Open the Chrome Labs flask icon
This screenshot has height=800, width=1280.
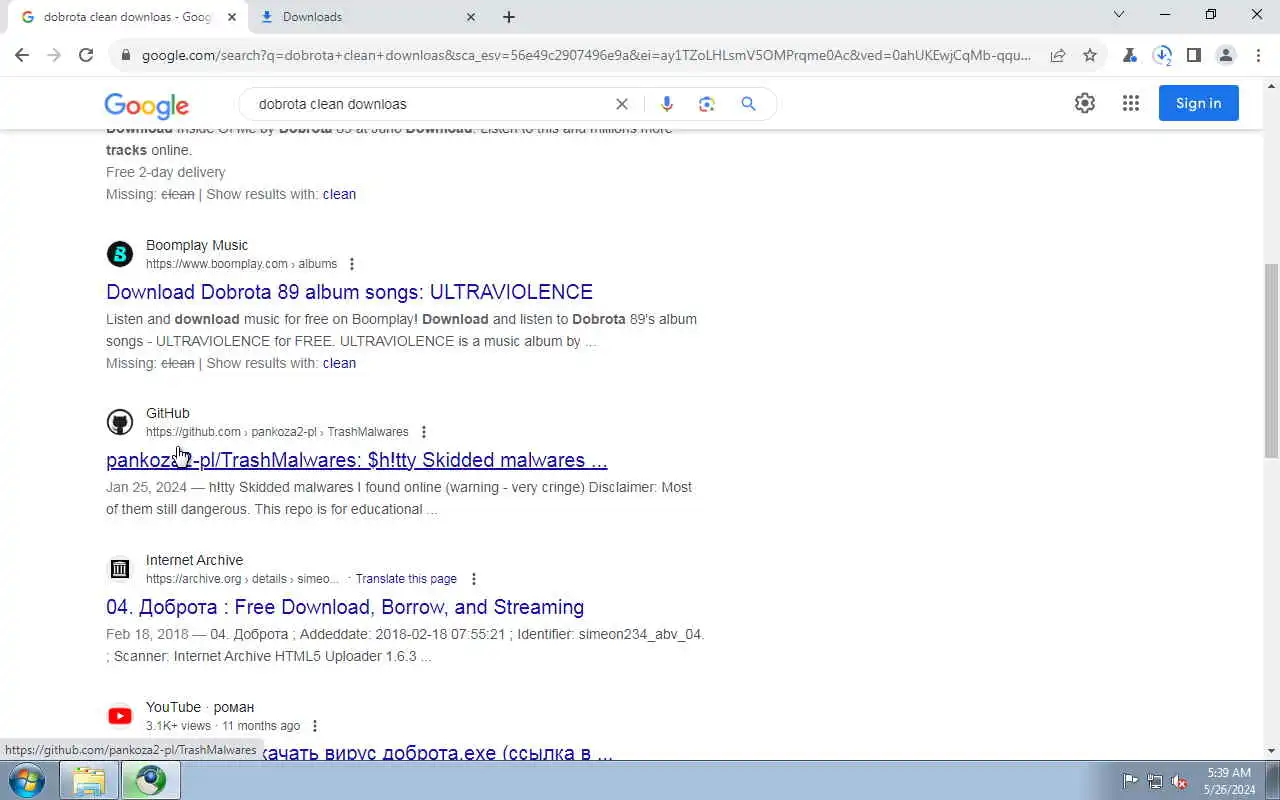tap(1130, 56)
